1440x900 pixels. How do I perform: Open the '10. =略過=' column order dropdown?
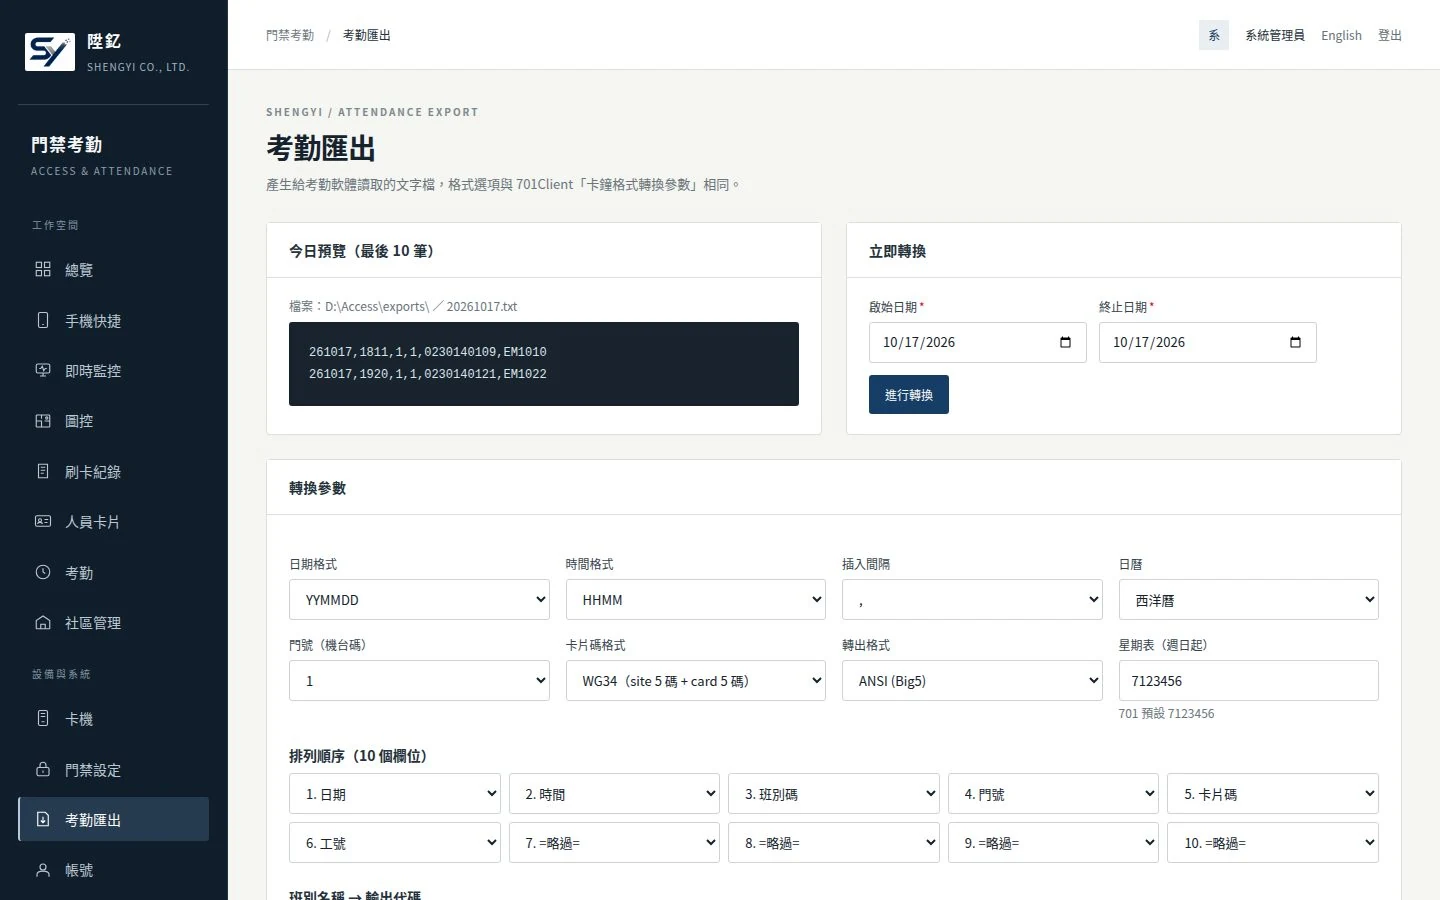pyautogui.click(x=1273, y=843)
